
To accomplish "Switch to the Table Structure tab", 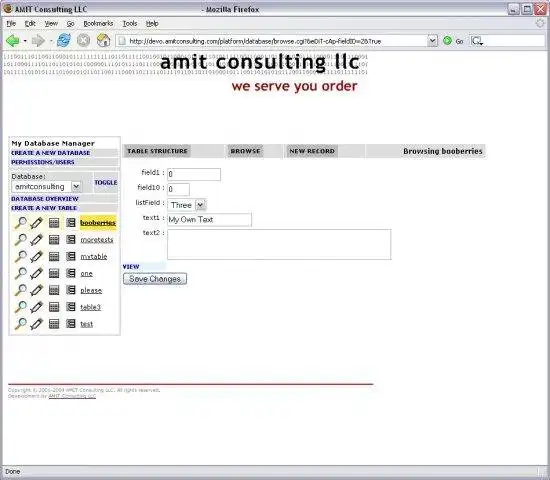I will [x=157, y=151].
